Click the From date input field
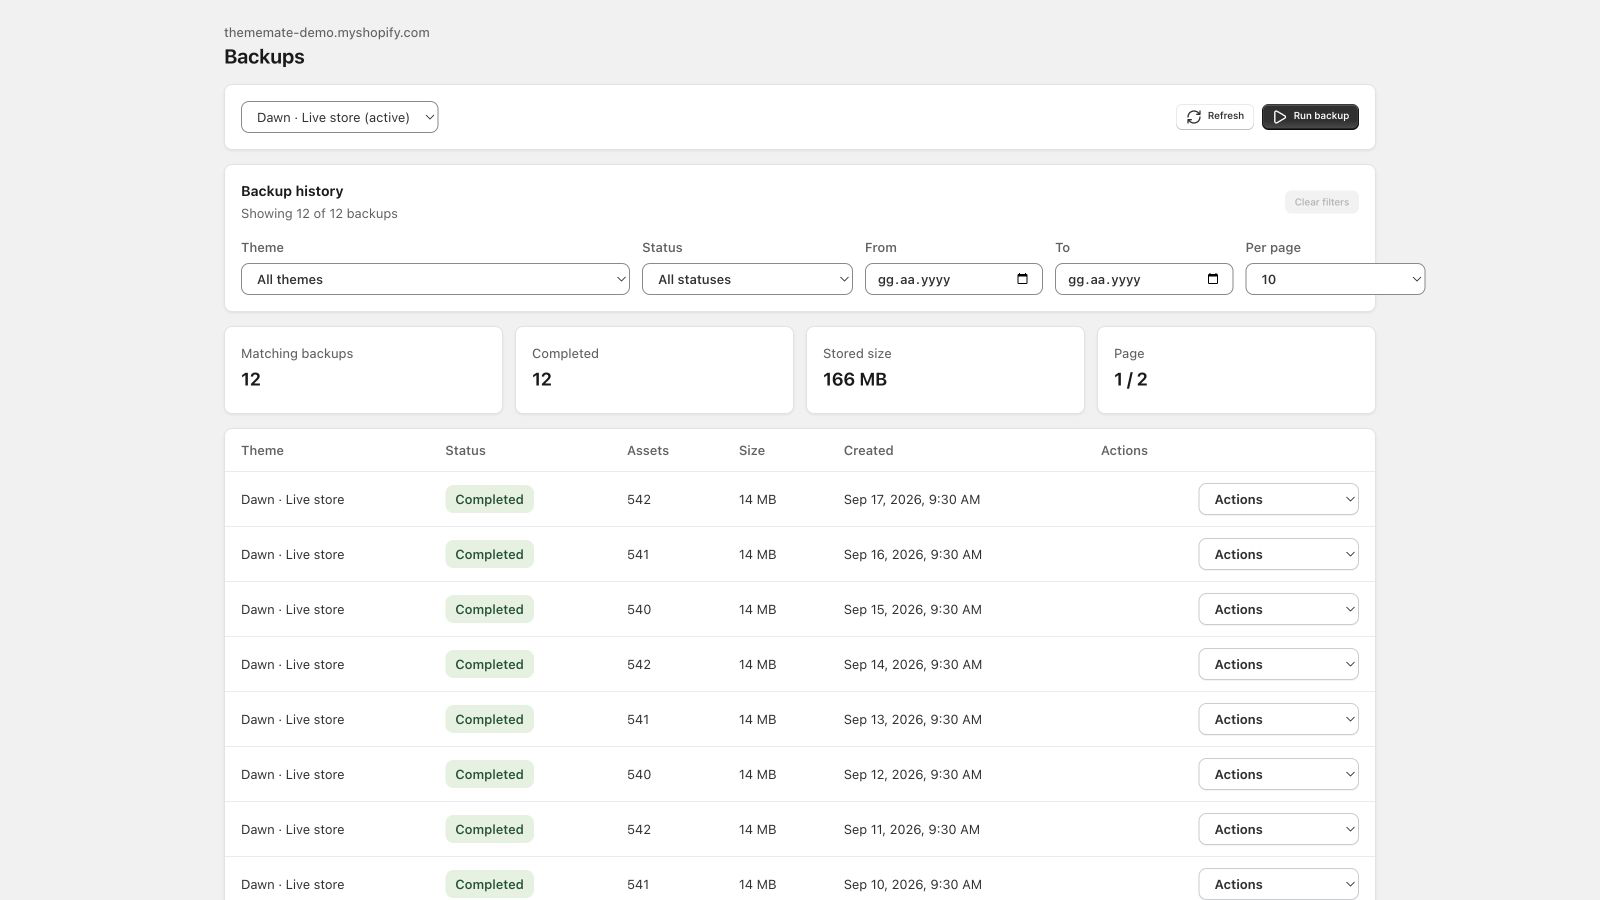 click(953, 279)
